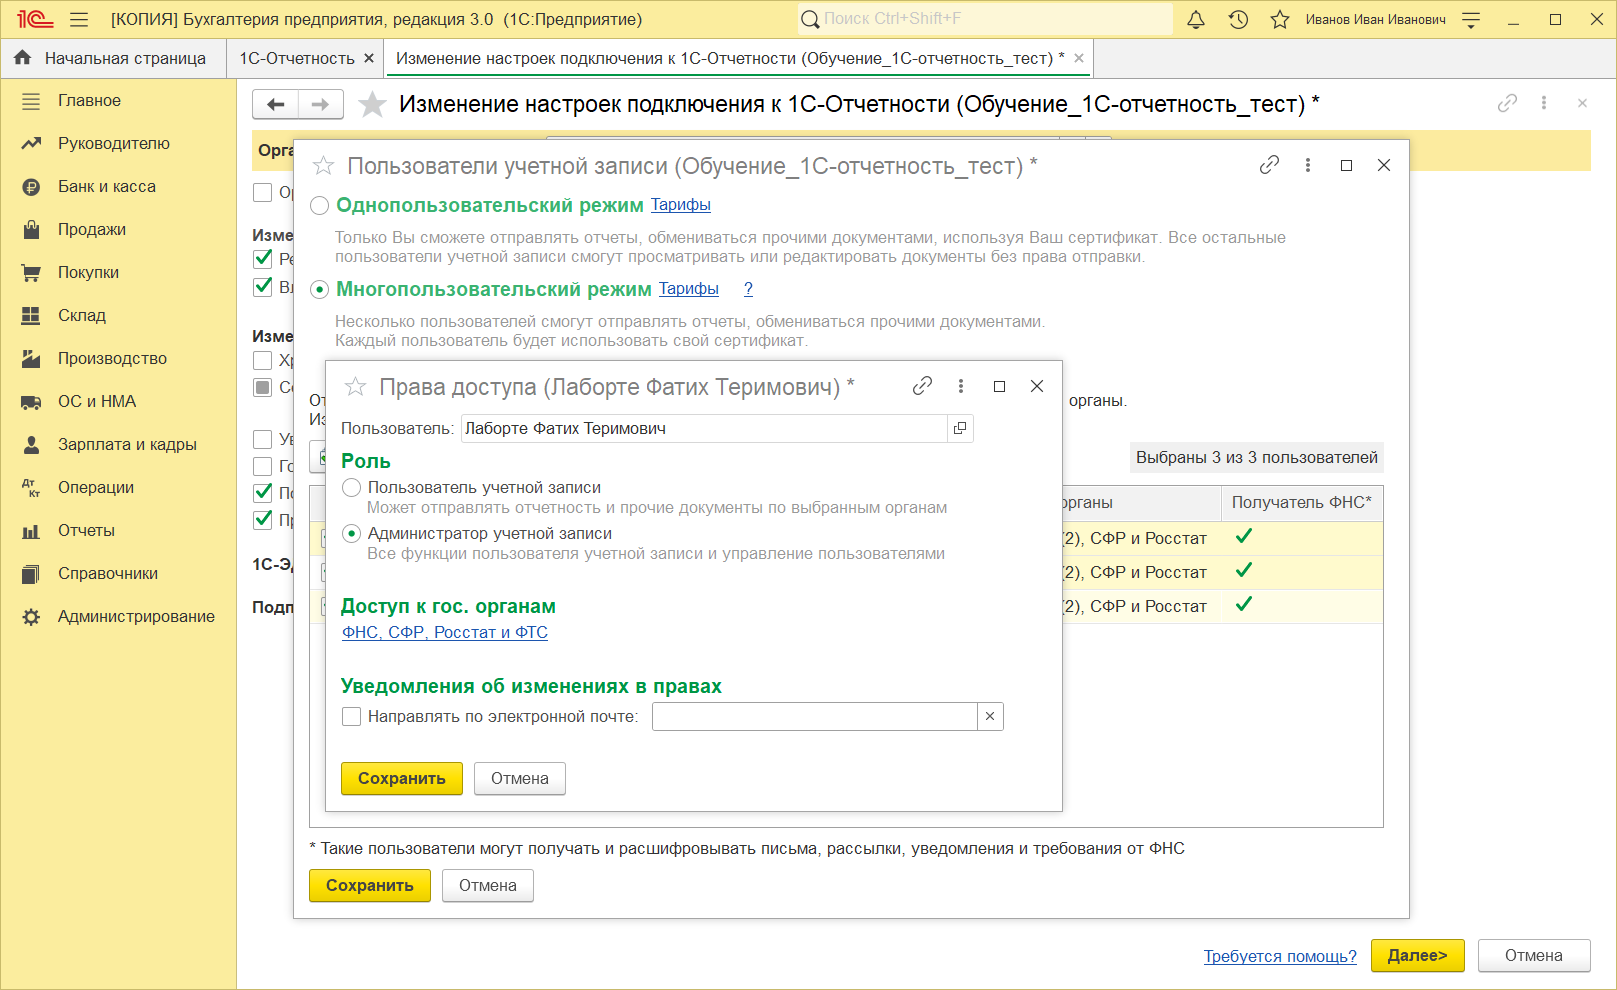
Task: Click Отмена in main settings form
Action: 1534,955
